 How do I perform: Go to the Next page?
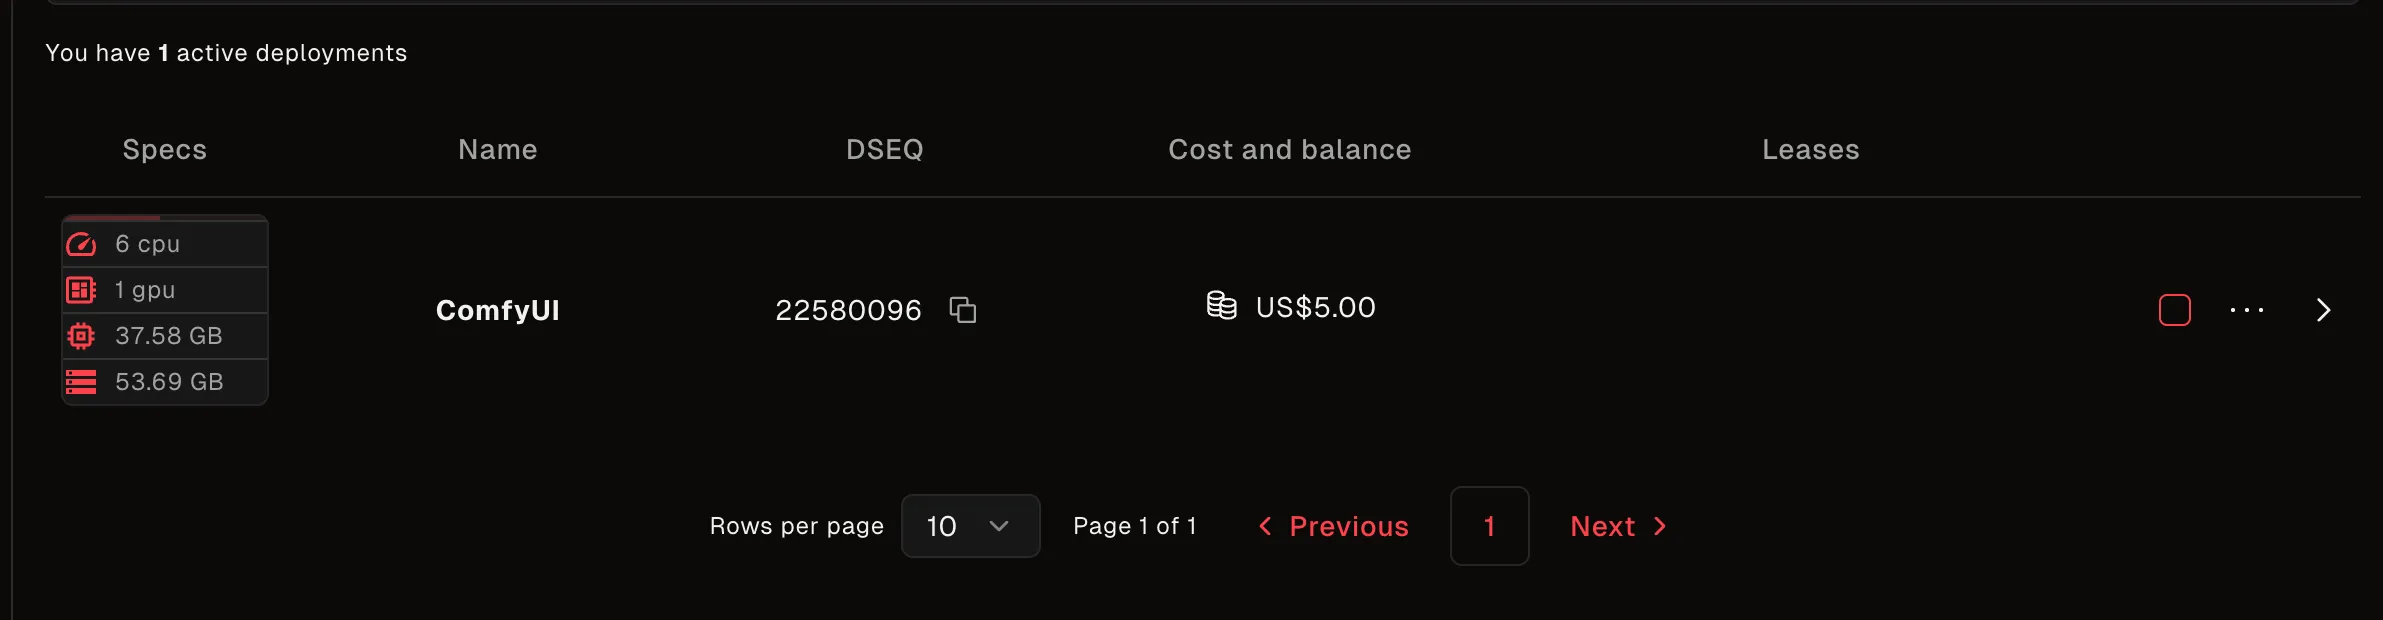1618,526
